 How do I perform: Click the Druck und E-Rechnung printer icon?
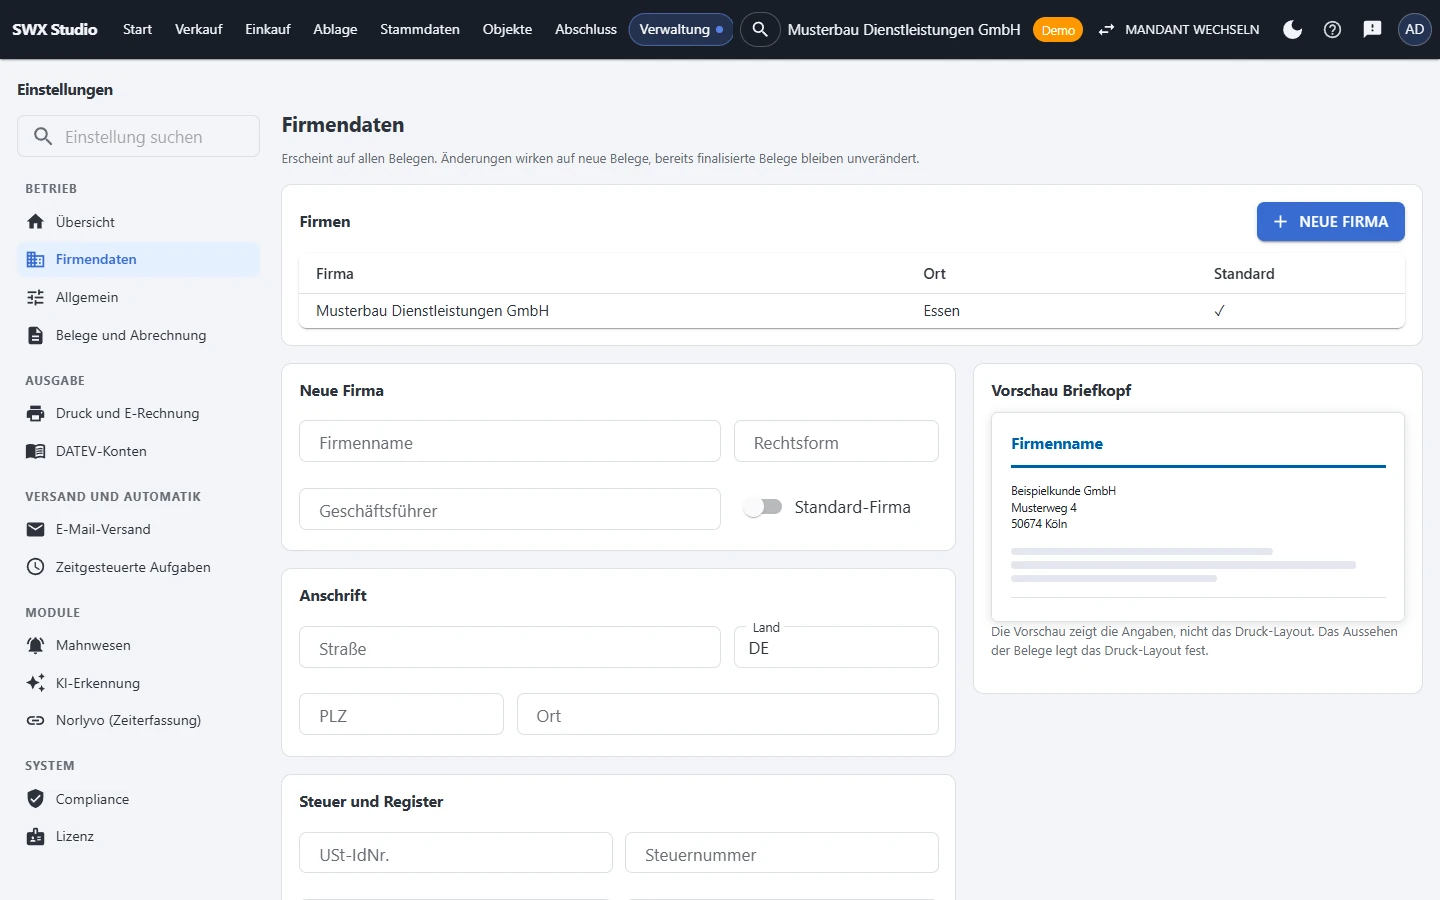[x=36, y=413]
